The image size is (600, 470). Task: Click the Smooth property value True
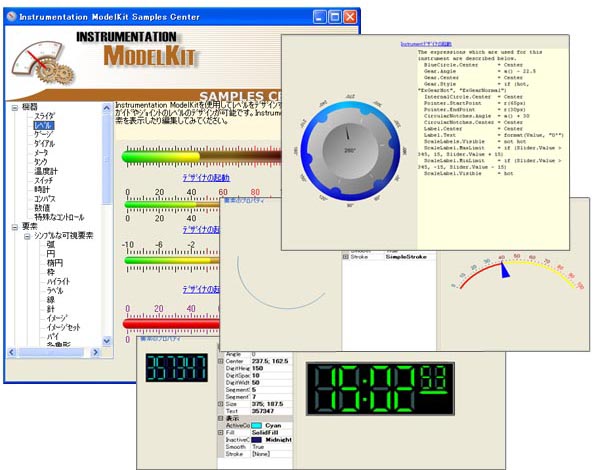pos(272,447)
